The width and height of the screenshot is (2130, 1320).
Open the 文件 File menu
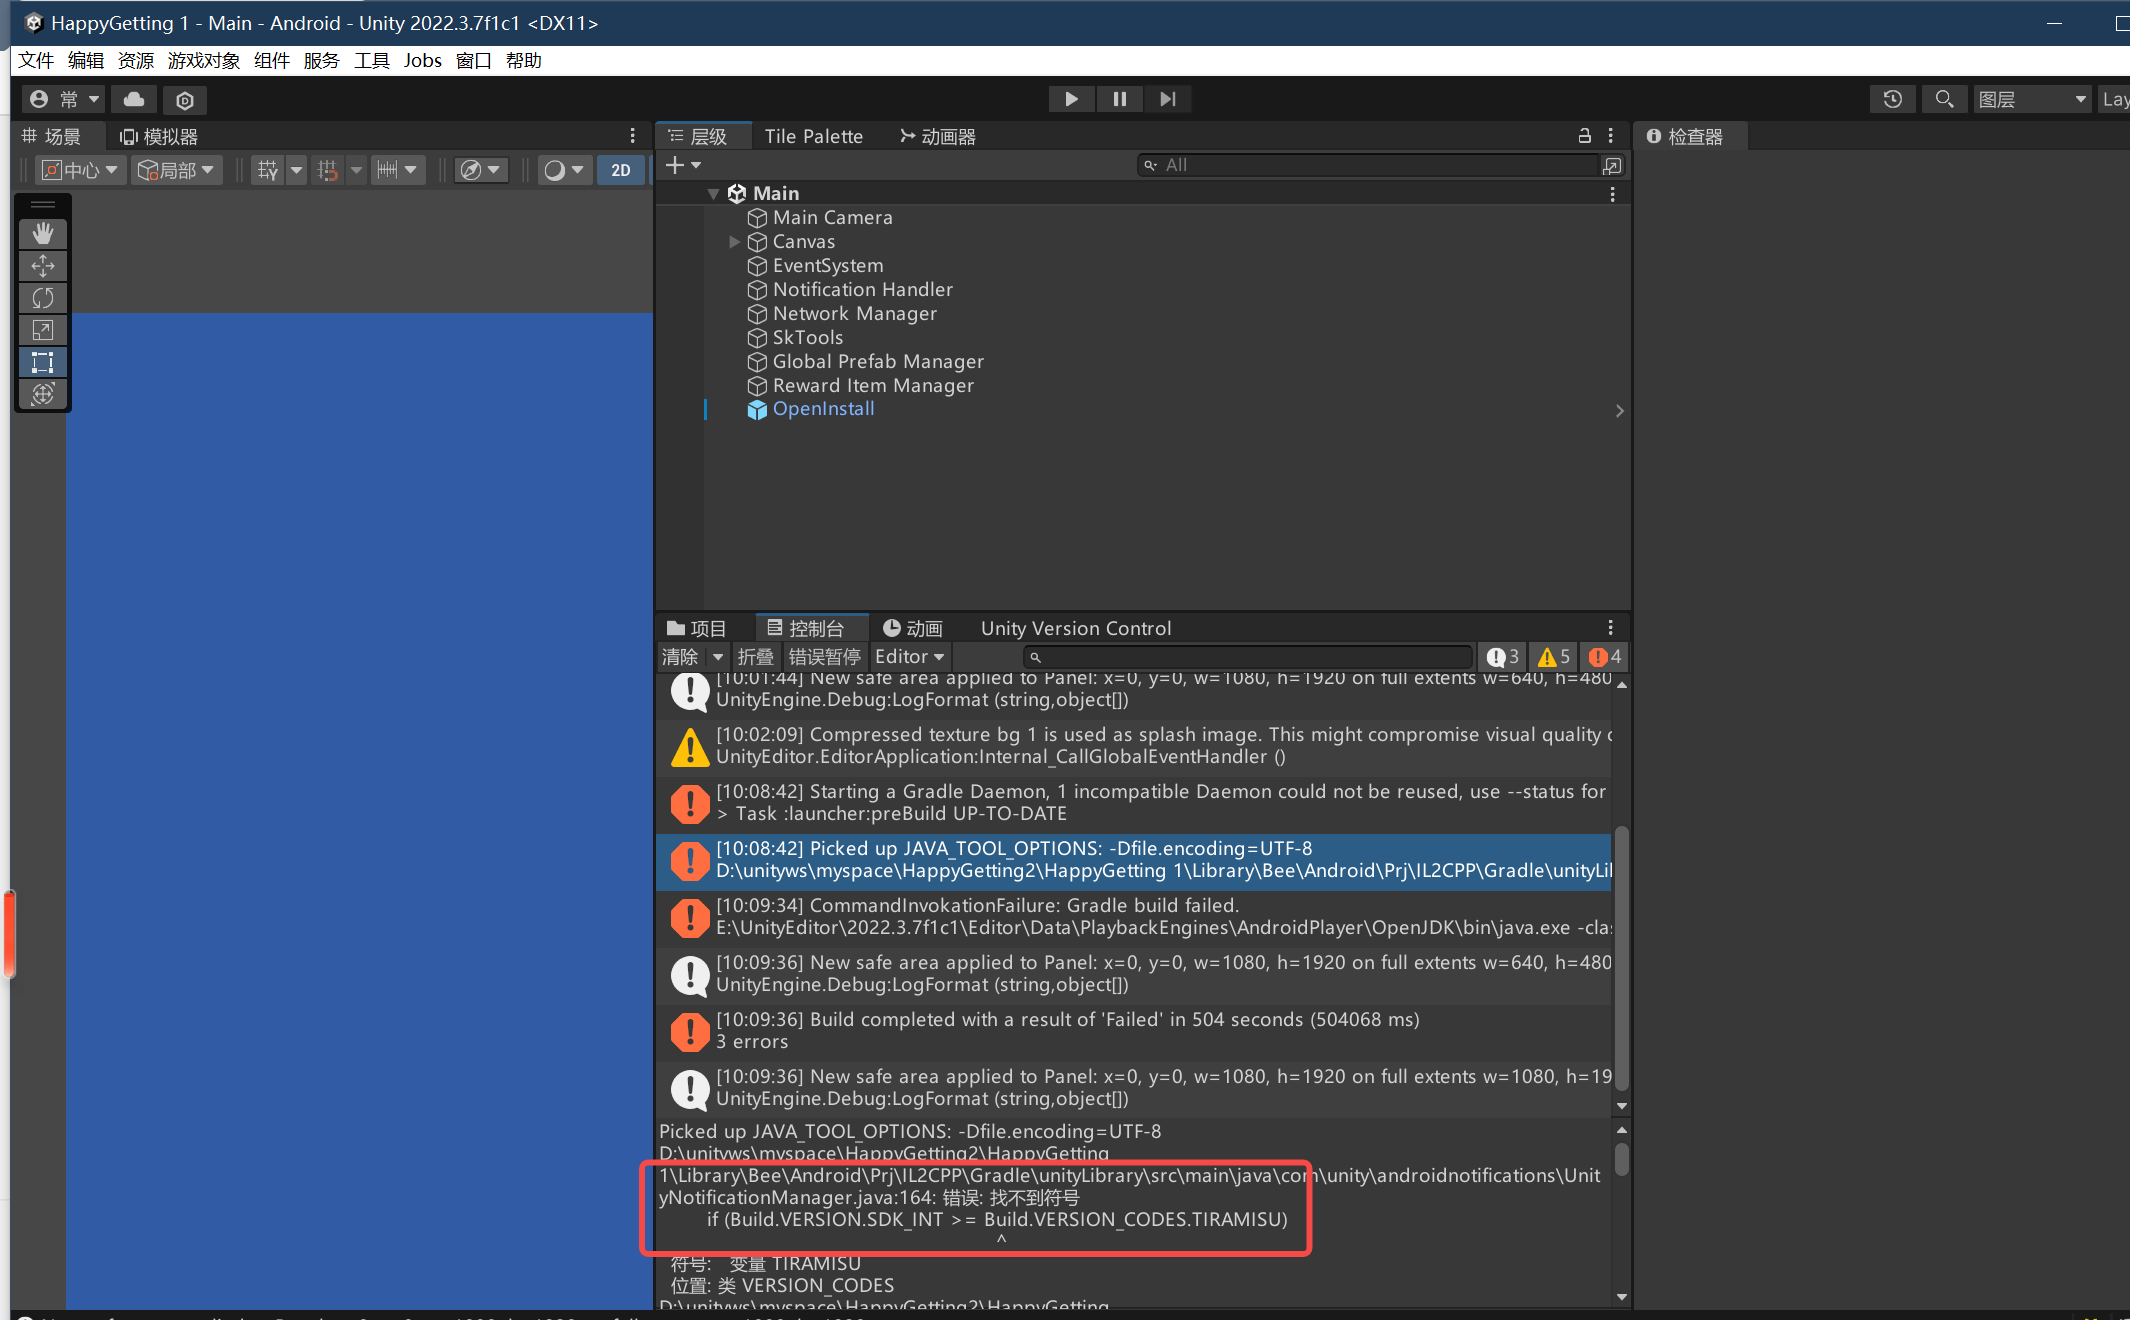tap(36, 61)
